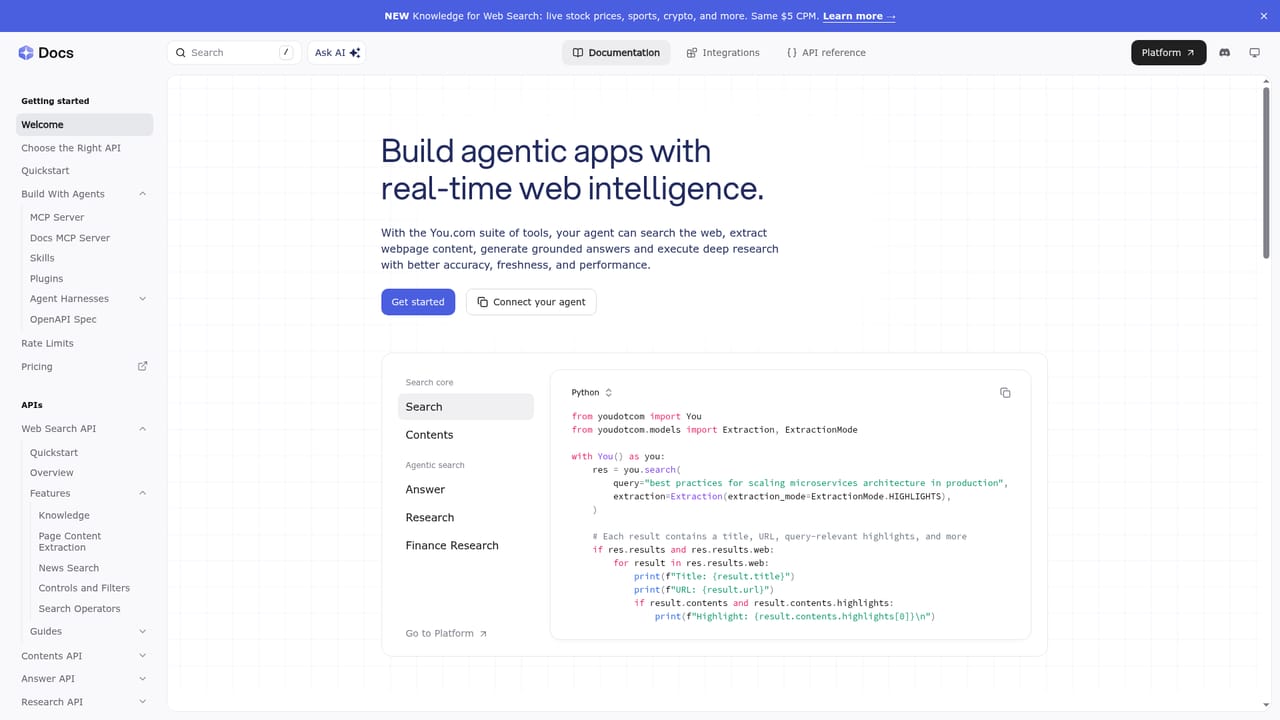Follow the Learn more banner link

pyautogui.click(x=859, y=16)
